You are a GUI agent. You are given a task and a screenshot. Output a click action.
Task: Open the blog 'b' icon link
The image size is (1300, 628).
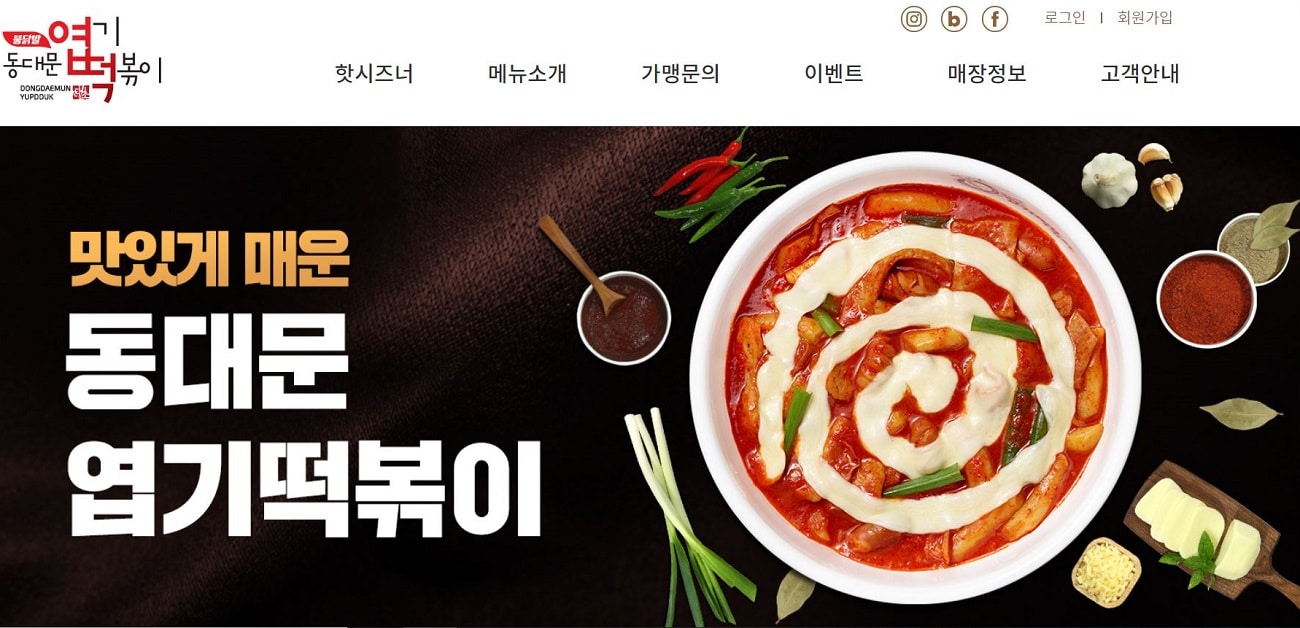pyautogui.click(x=954, y=19)
